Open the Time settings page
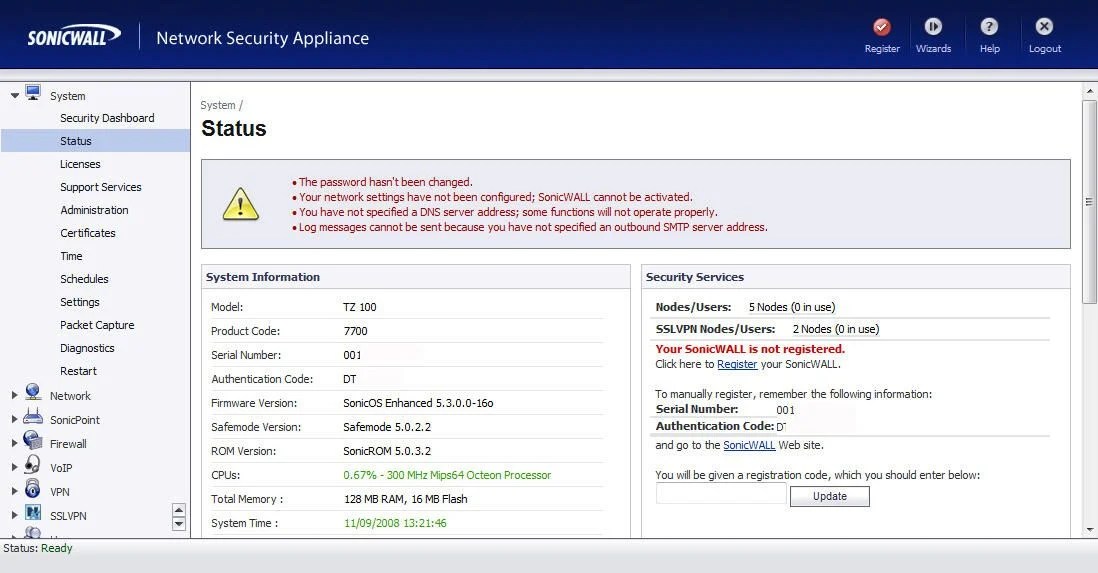 click(x=71, y=256)
